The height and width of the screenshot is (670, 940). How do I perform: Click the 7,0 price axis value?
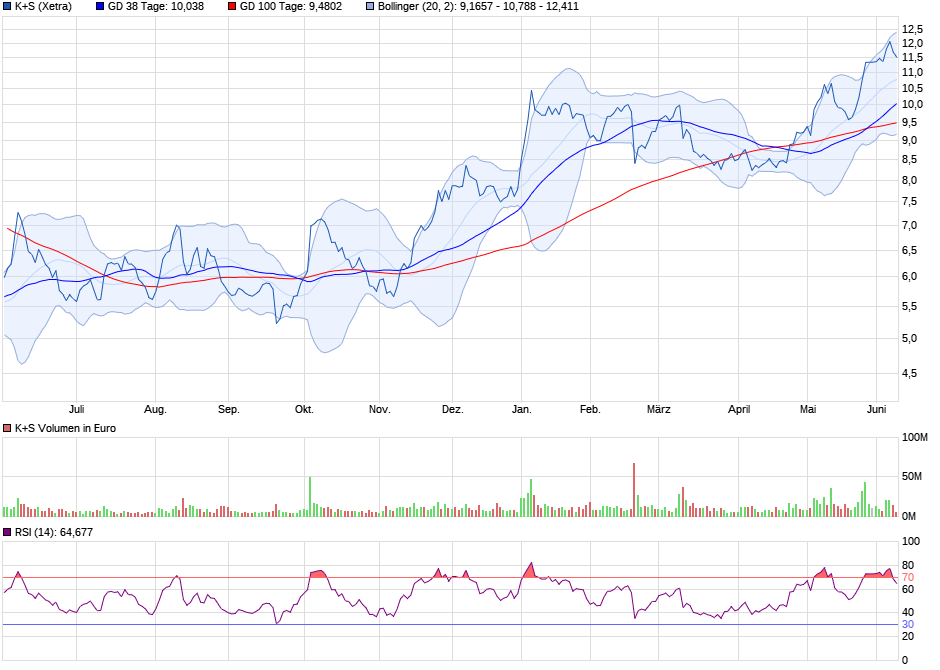click(x=909, y=225)
